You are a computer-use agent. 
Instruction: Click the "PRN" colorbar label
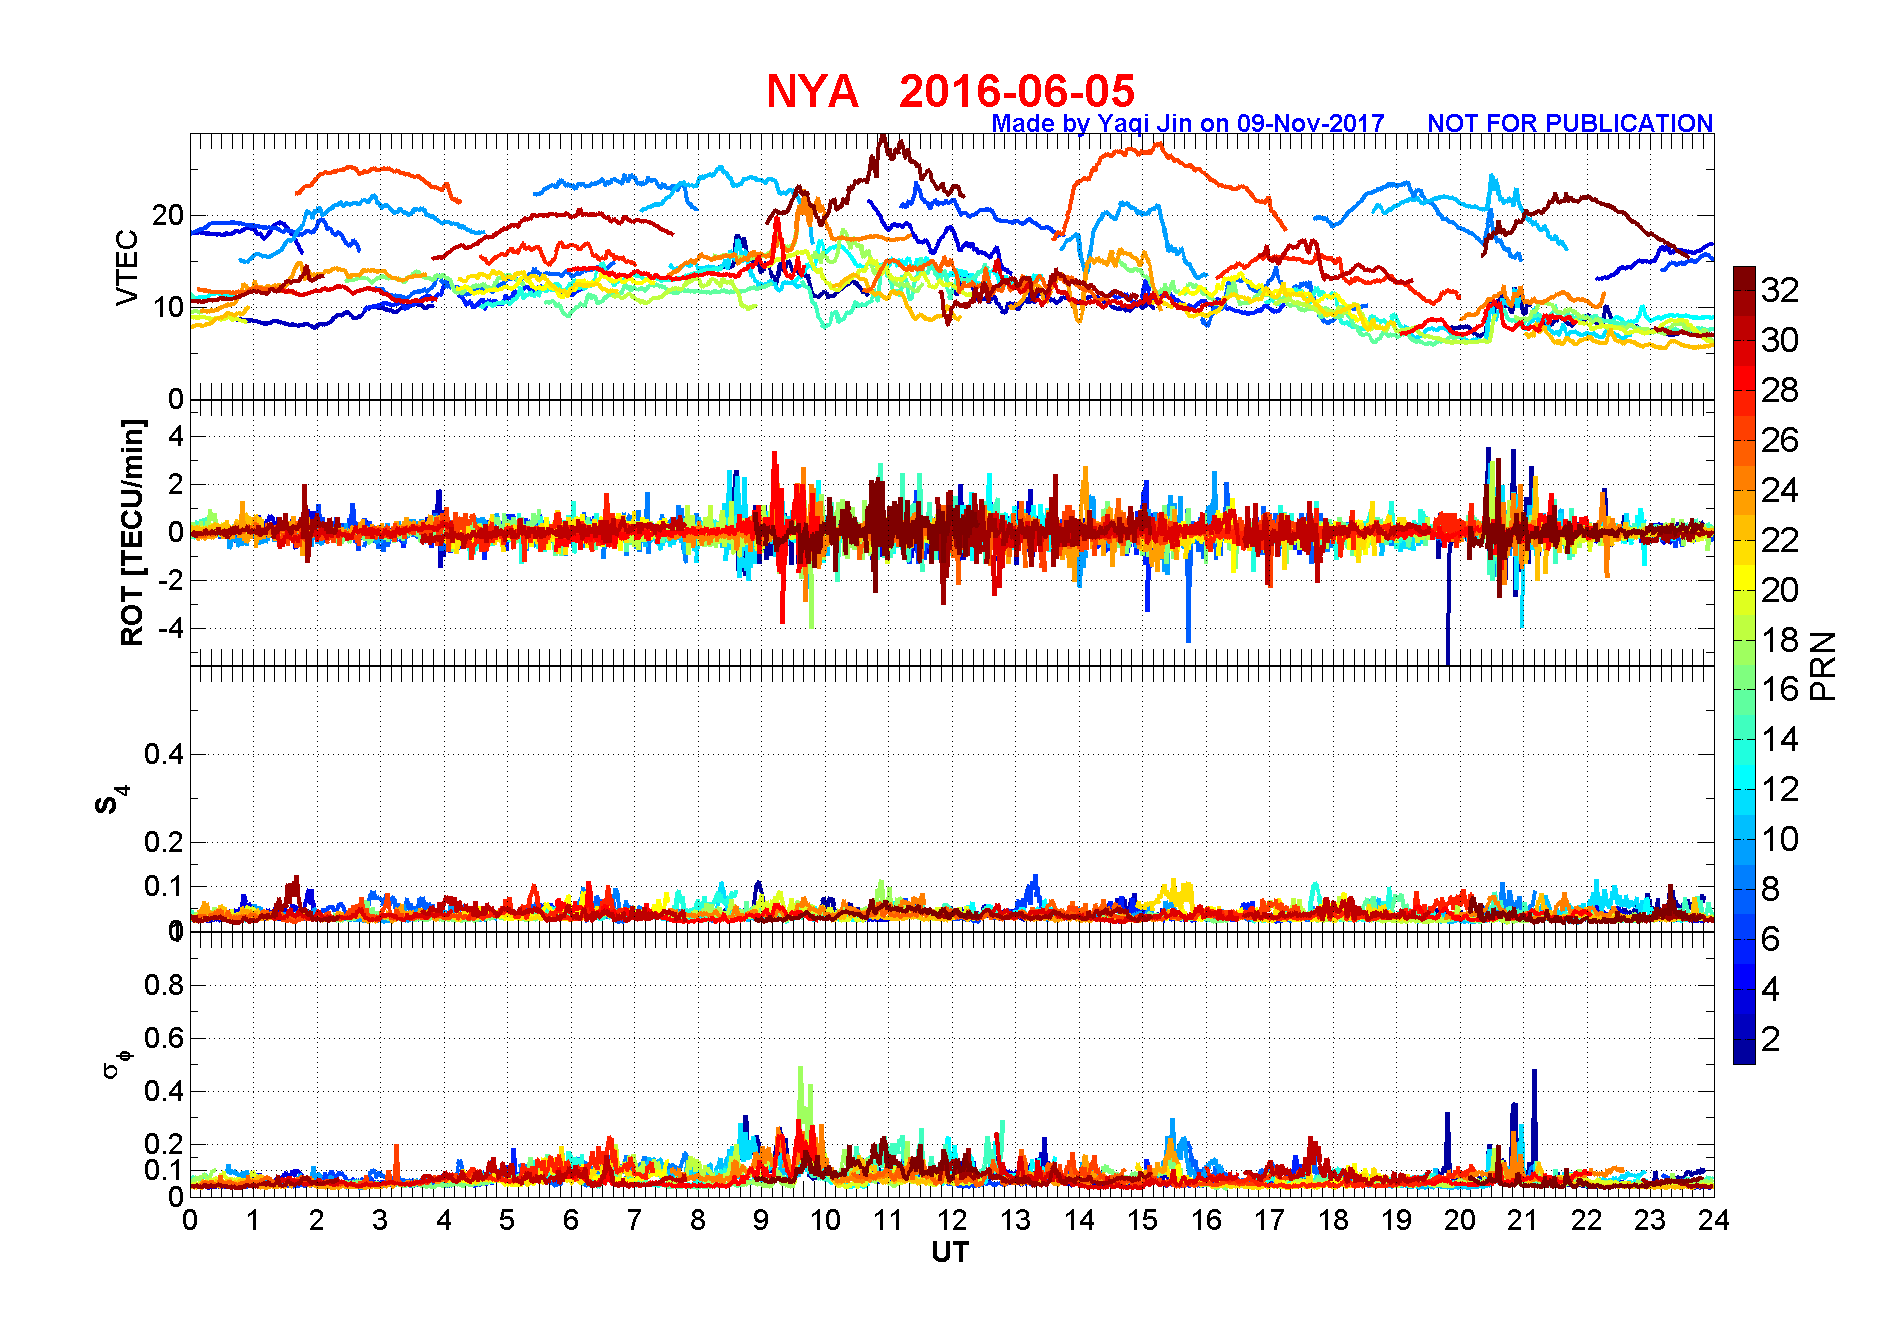(1823, 665)
